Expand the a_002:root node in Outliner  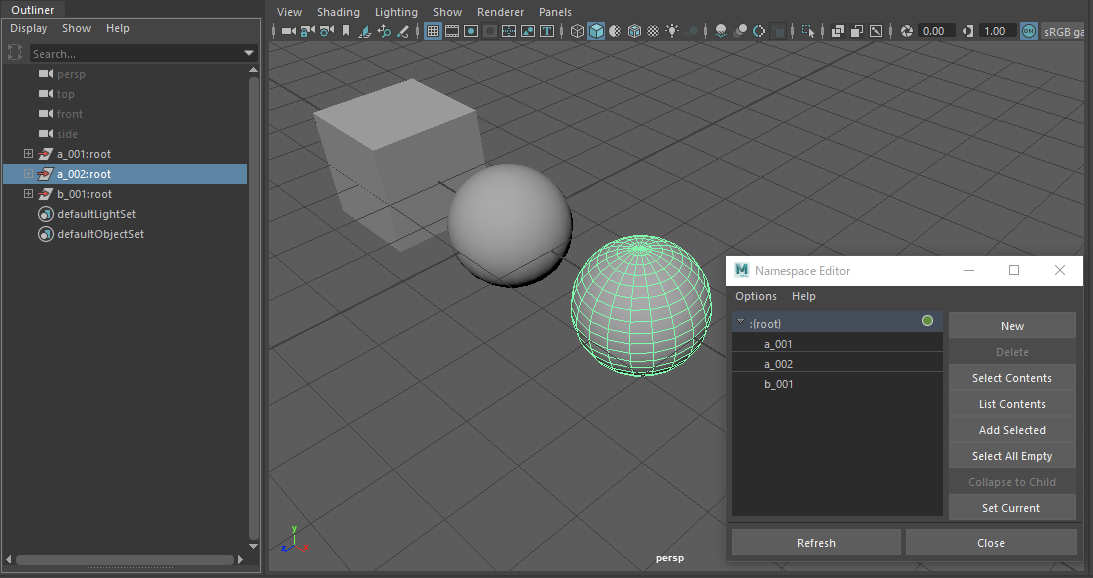click(28, 174)
